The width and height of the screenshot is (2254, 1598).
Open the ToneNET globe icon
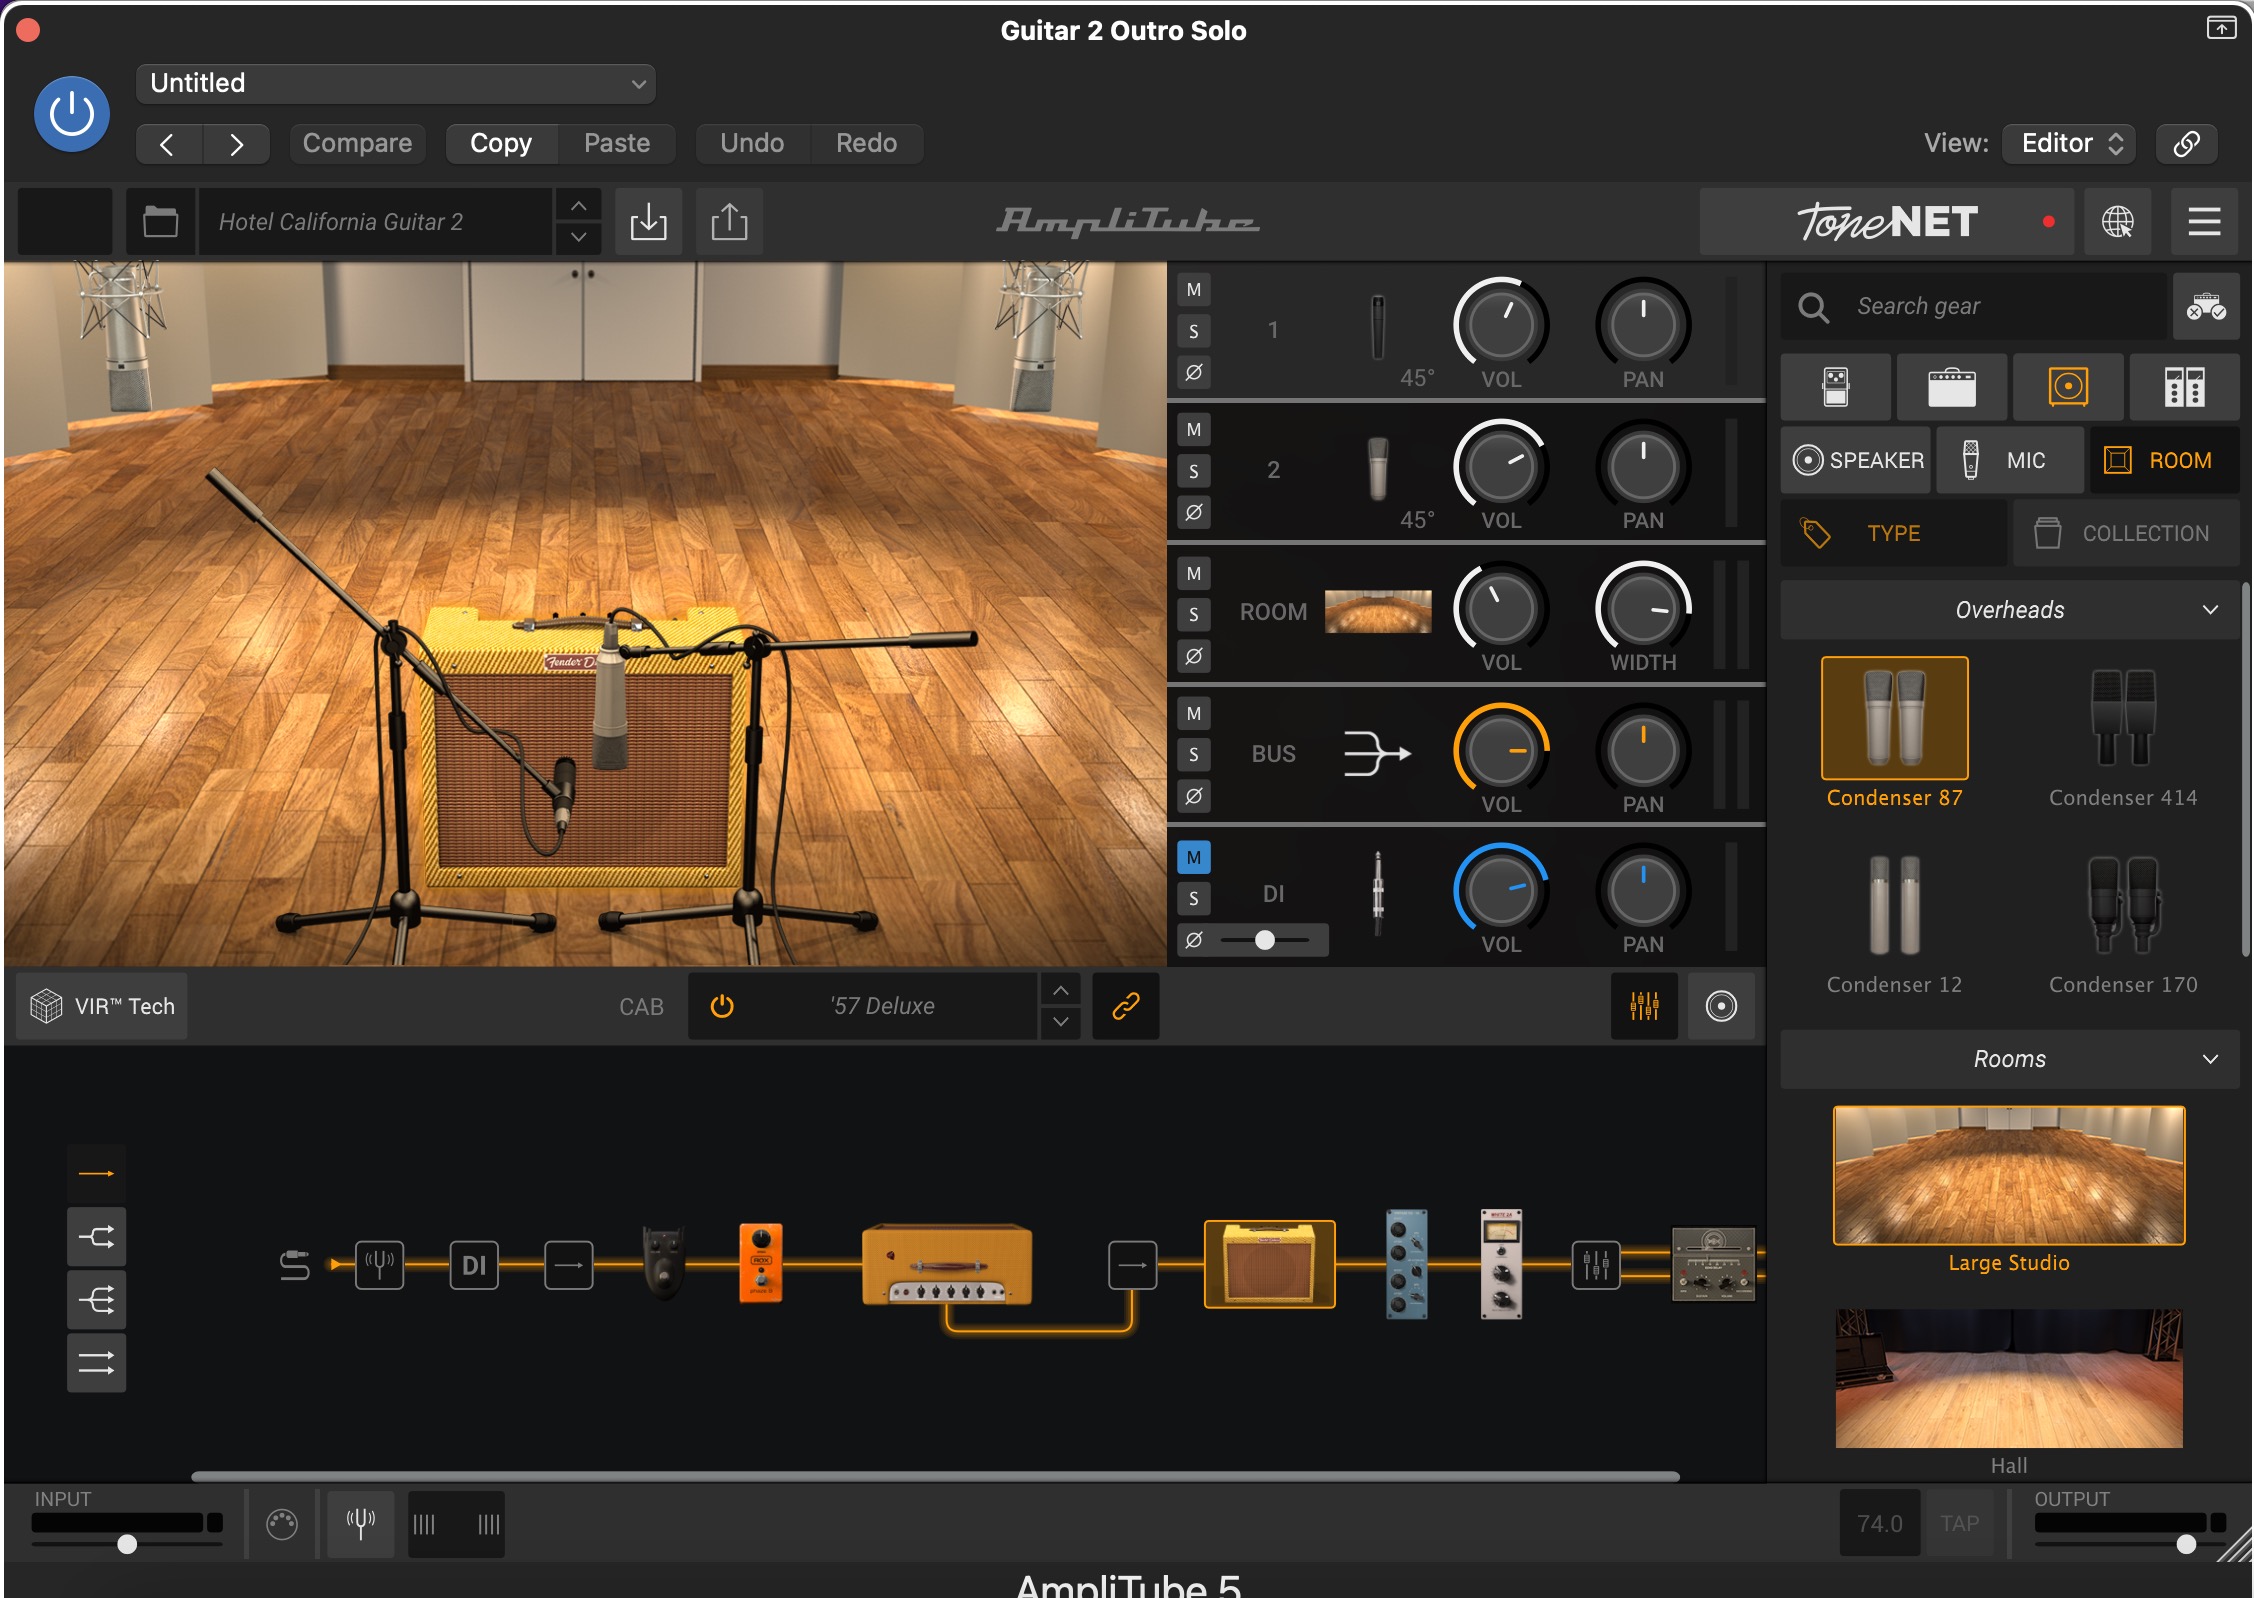pyautogui.click(x=2117, y=221)
